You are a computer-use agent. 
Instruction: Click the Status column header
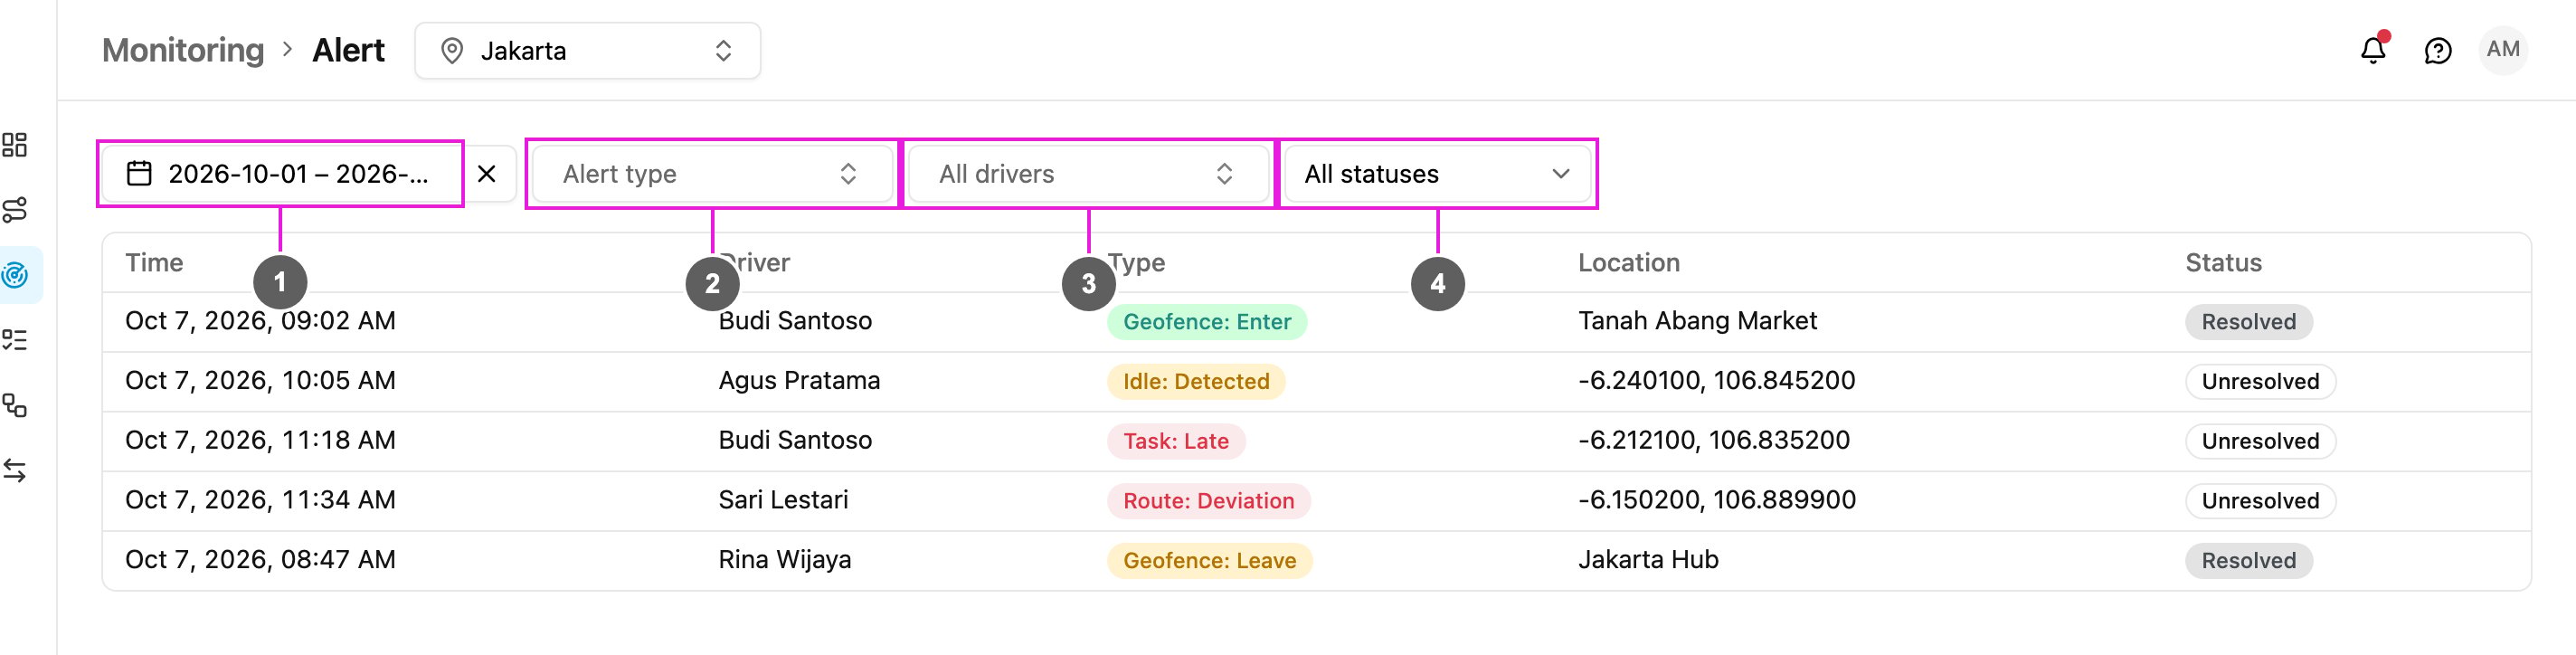click(x=2223, y=263)
